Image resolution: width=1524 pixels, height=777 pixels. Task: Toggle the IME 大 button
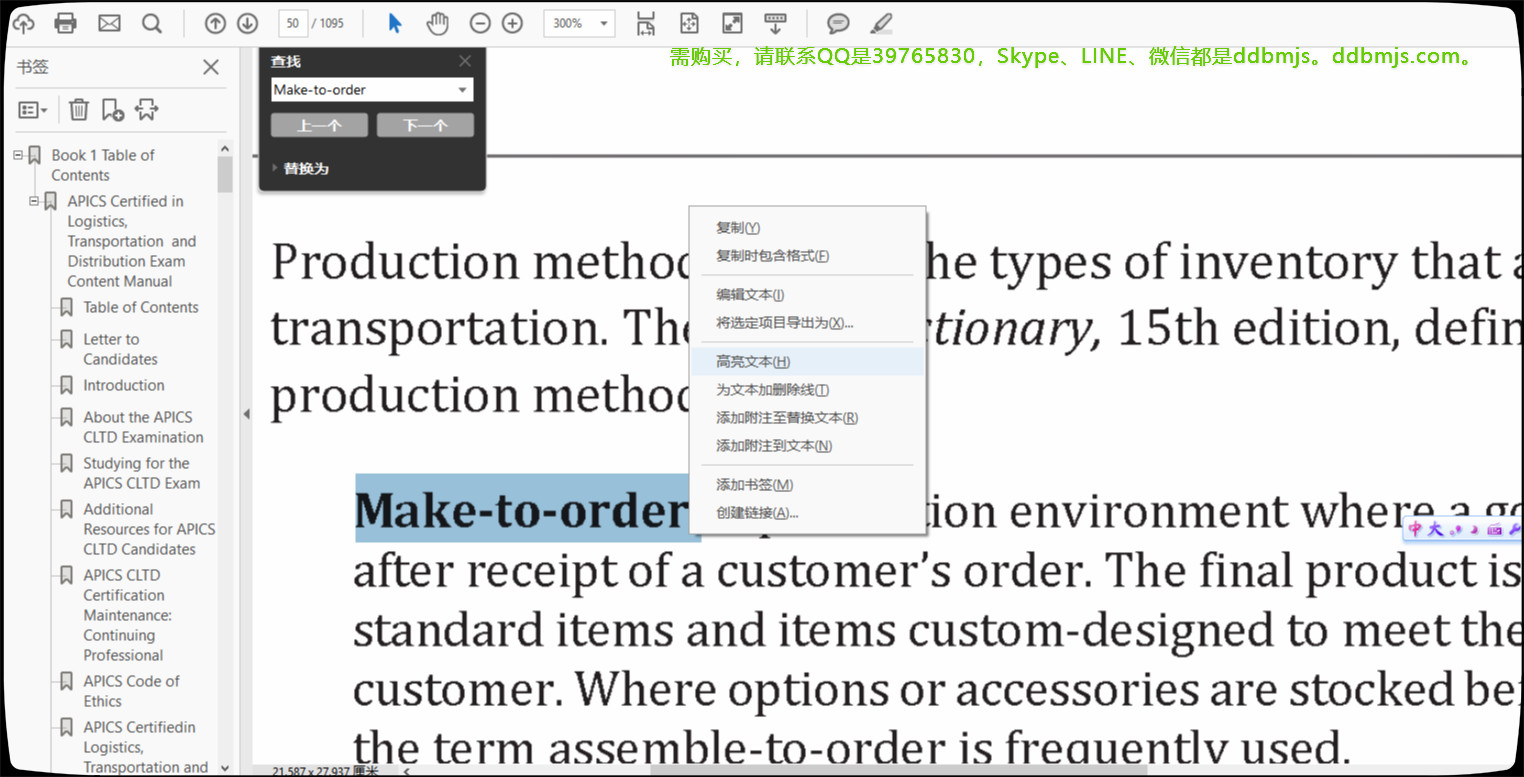click(x=1435, y=530)
